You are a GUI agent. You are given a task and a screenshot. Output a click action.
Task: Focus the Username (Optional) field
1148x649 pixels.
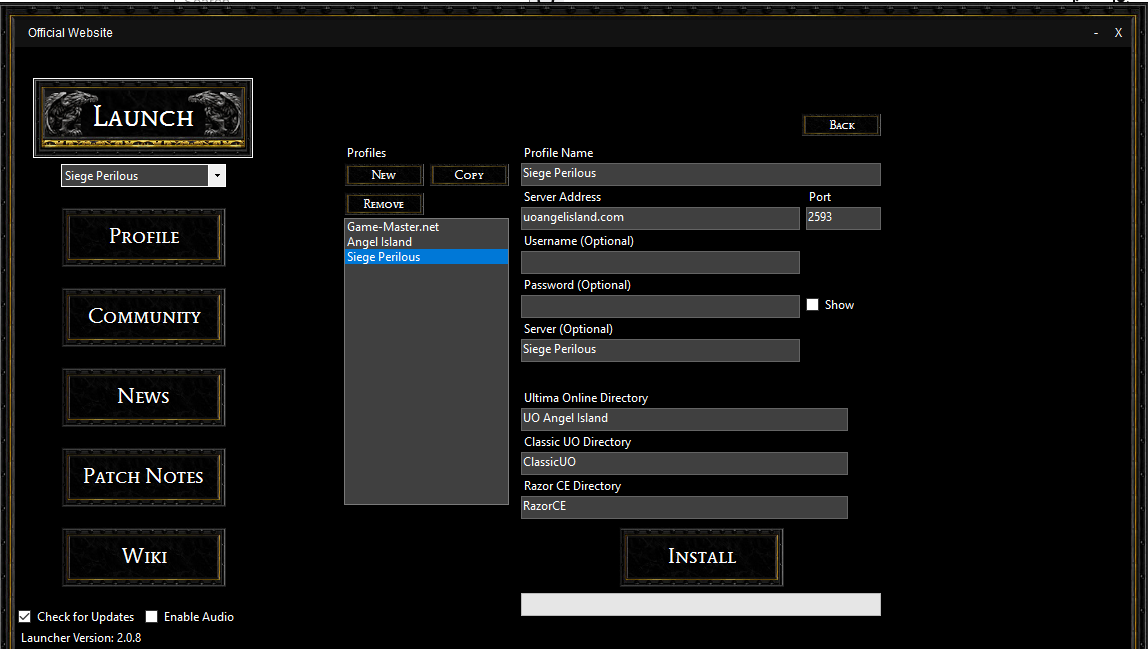click(x=660, y=262)
